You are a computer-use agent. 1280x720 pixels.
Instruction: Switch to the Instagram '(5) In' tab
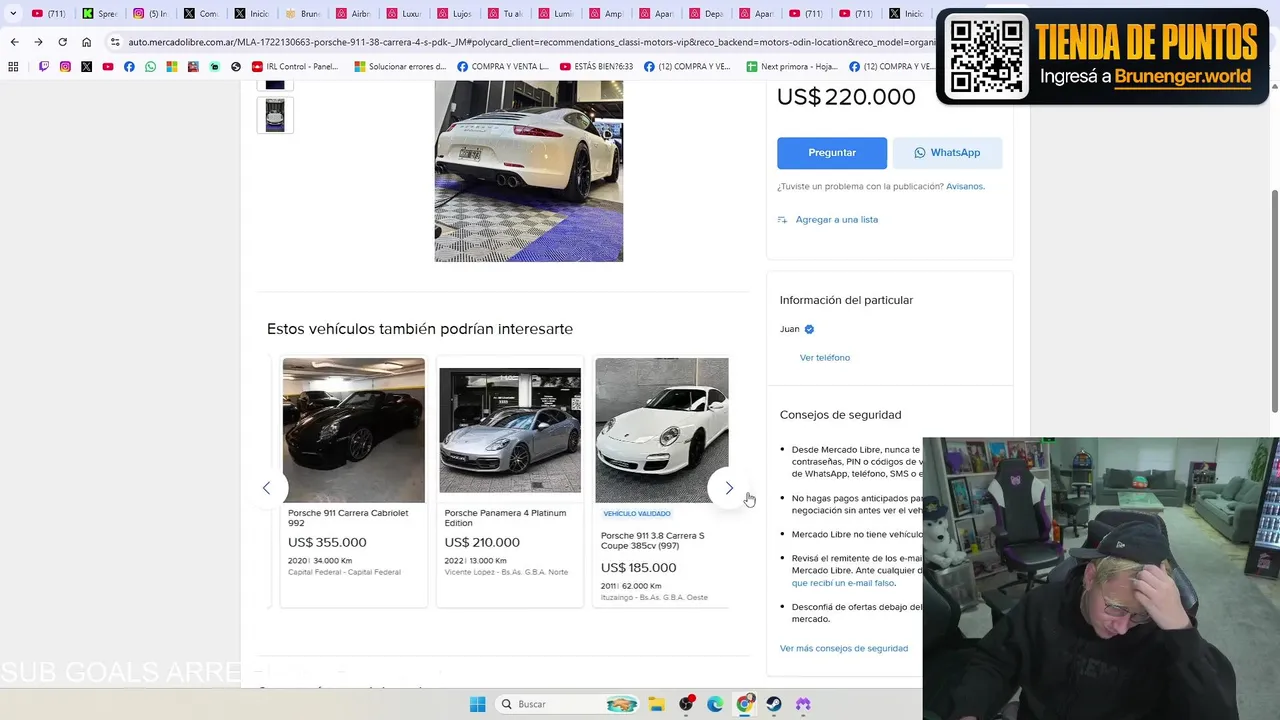[151, 14]
